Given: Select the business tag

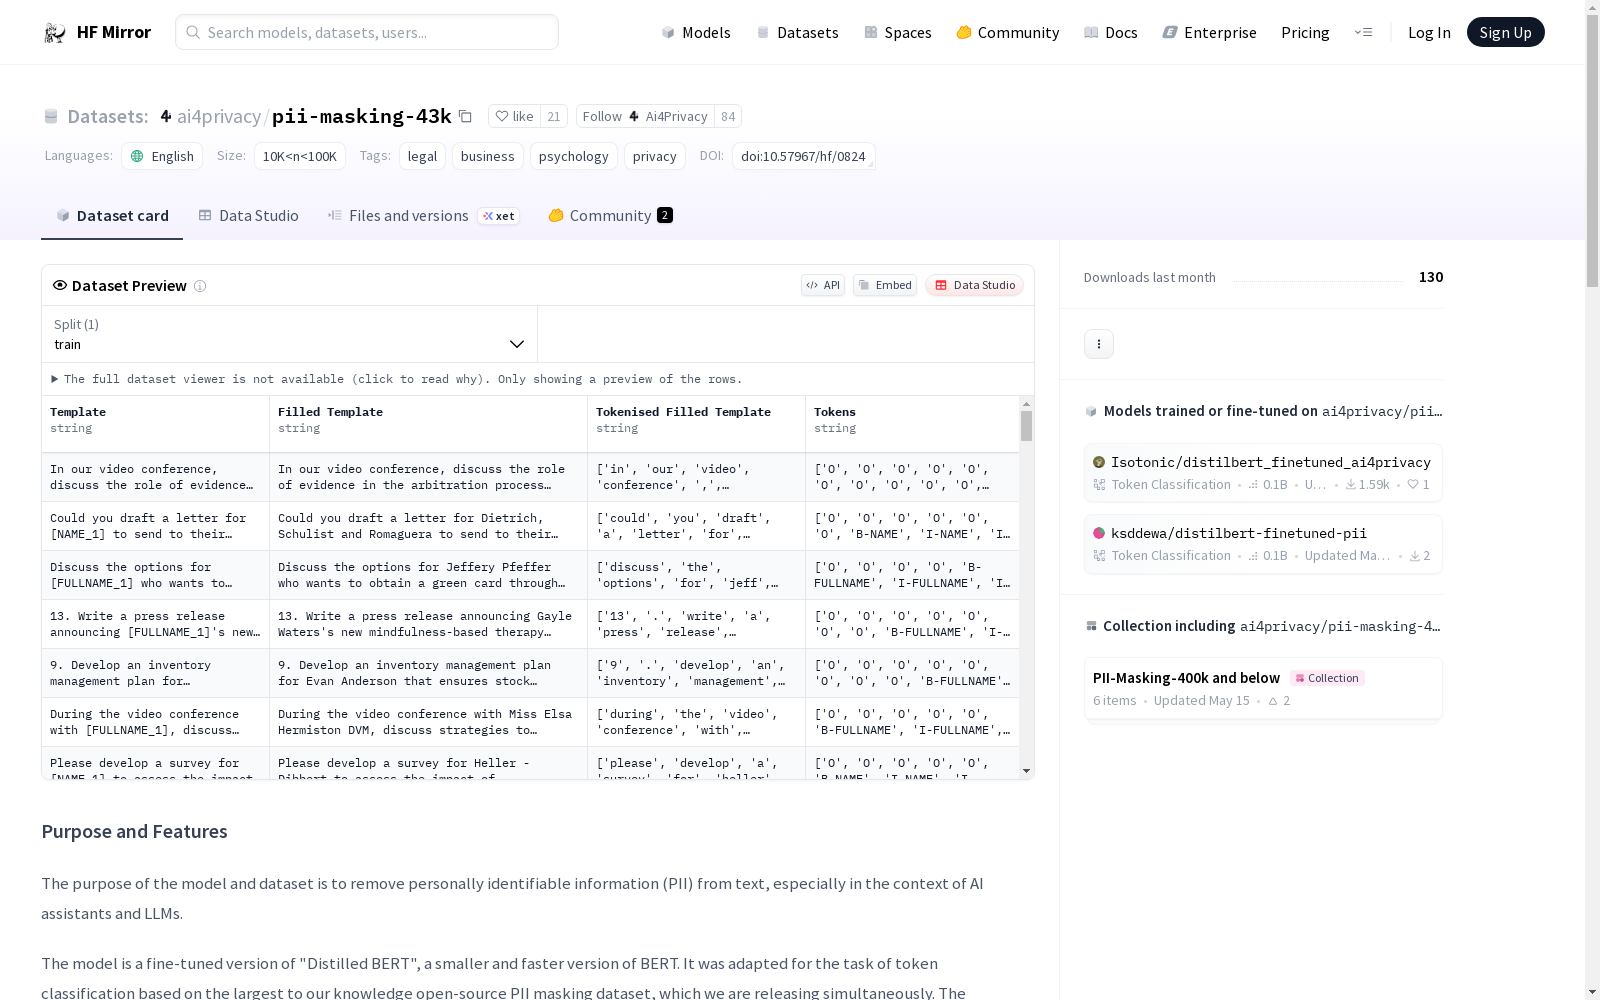Looking at the screenshot, I should pyautogui.click(x=487, y=156).
